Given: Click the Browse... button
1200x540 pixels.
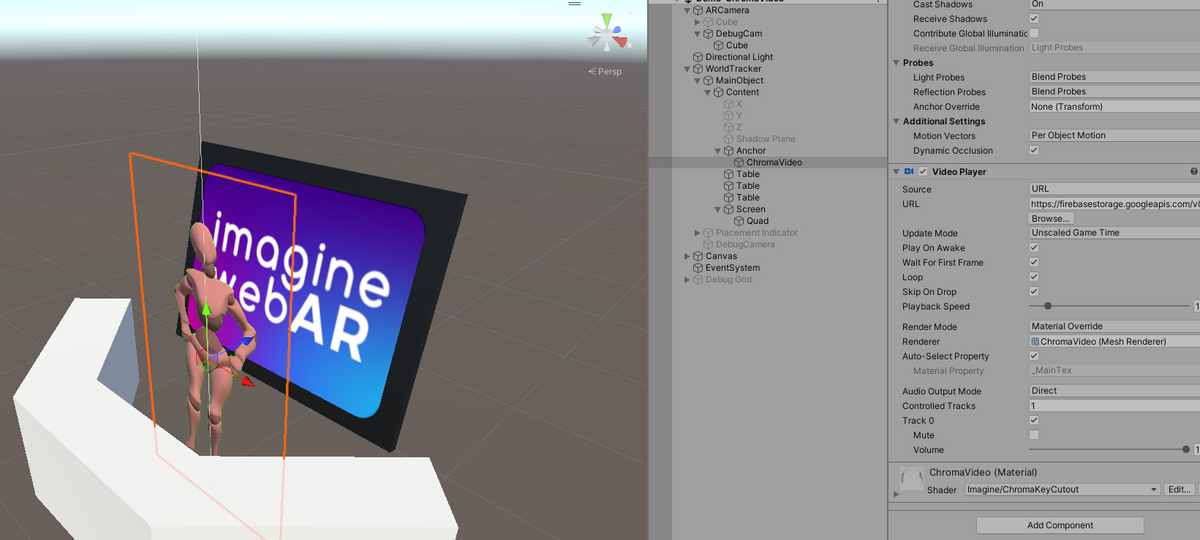Looking at the screenshot, I should [x=1051, y=218].
